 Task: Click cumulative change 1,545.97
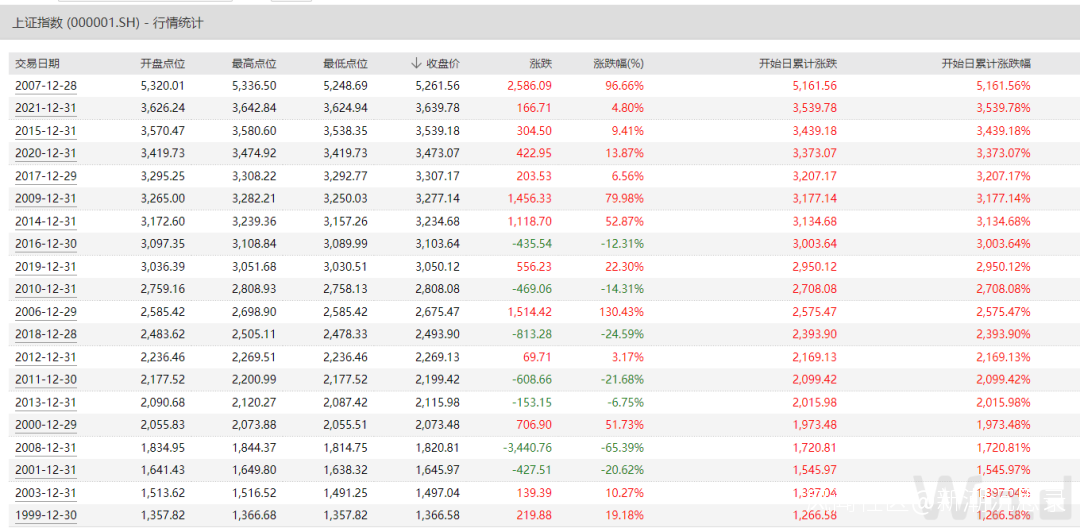[x=815, y=470]
